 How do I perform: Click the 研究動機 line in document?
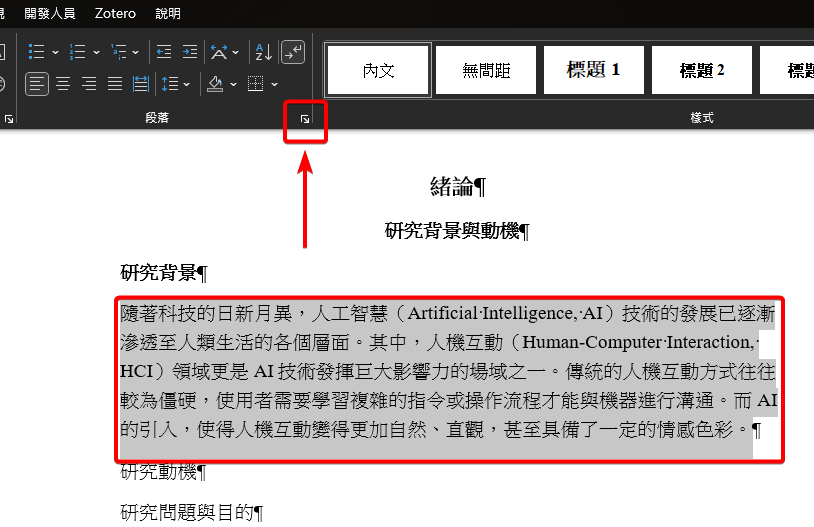(163, 471)
